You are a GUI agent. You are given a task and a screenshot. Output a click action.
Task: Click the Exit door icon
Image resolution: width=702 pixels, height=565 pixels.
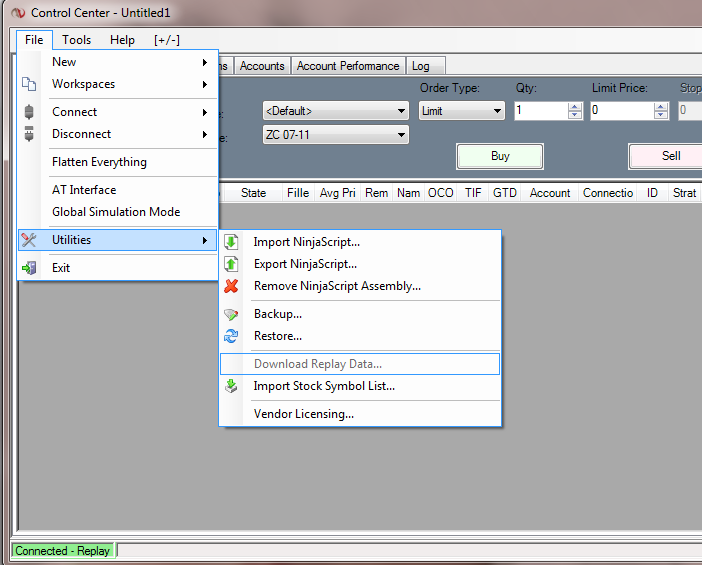29,268
